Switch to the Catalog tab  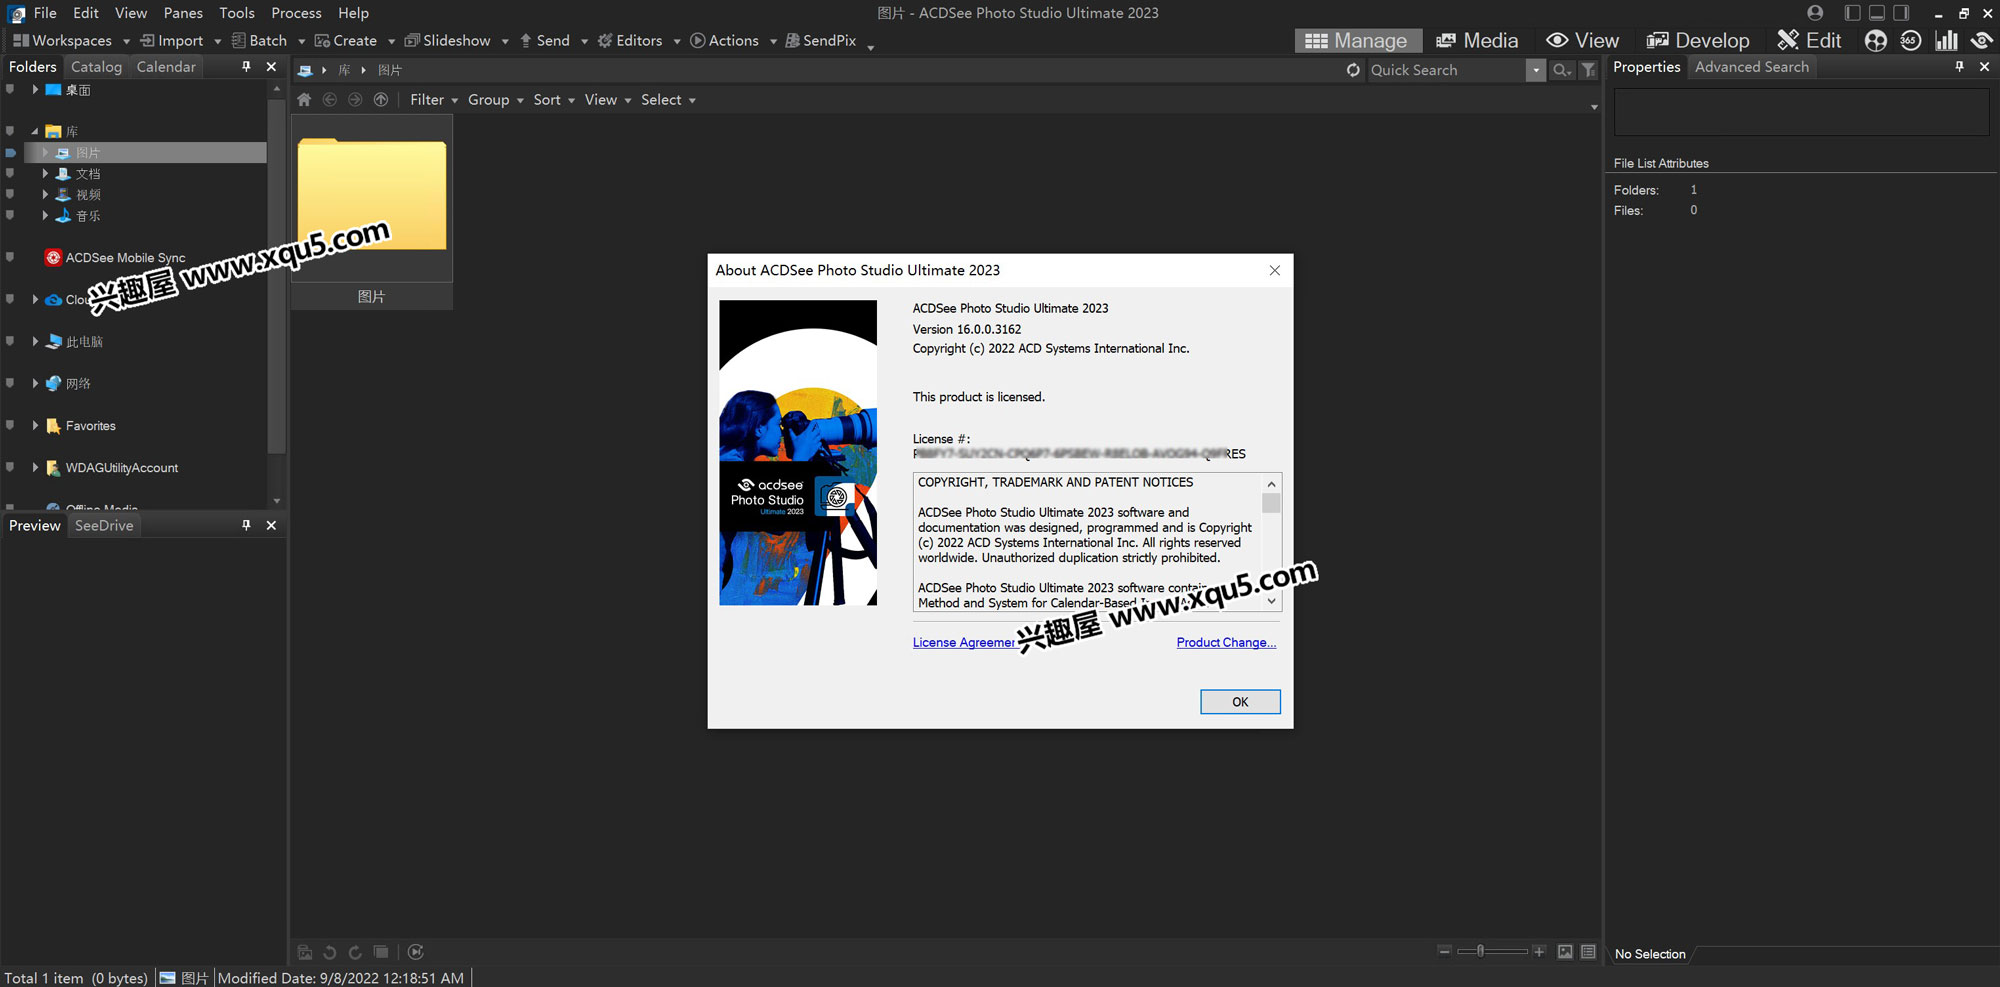(x=96, y=66)
